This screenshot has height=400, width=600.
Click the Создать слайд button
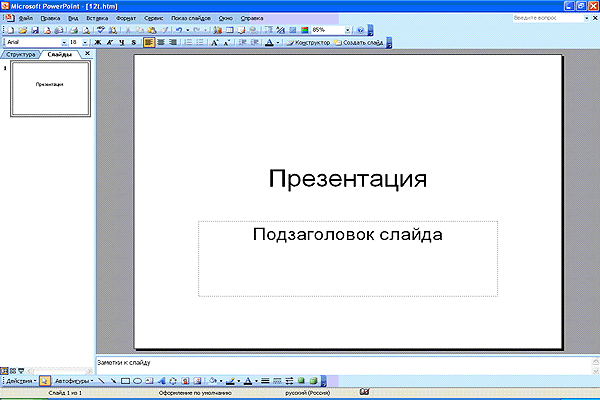pos(359,42)
